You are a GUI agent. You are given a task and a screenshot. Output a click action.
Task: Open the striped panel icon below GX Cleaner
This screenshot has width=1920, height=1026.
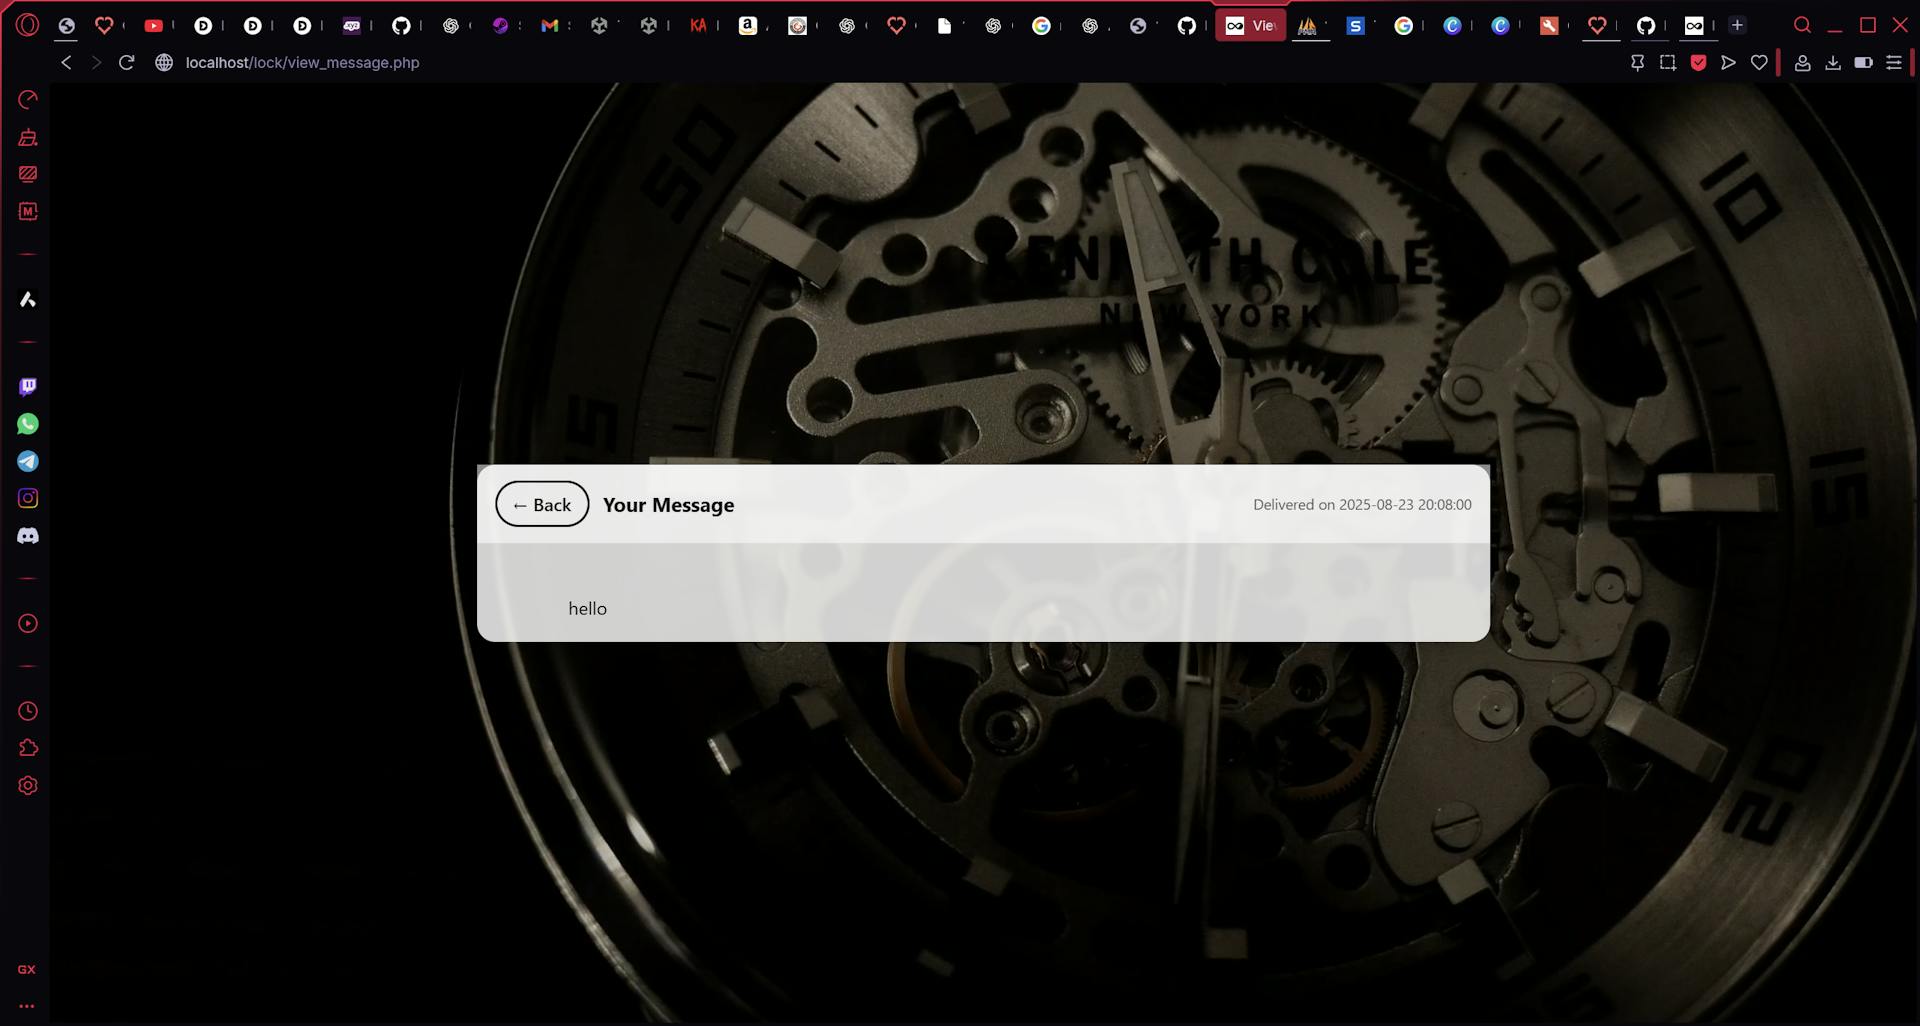pos(28,174)
